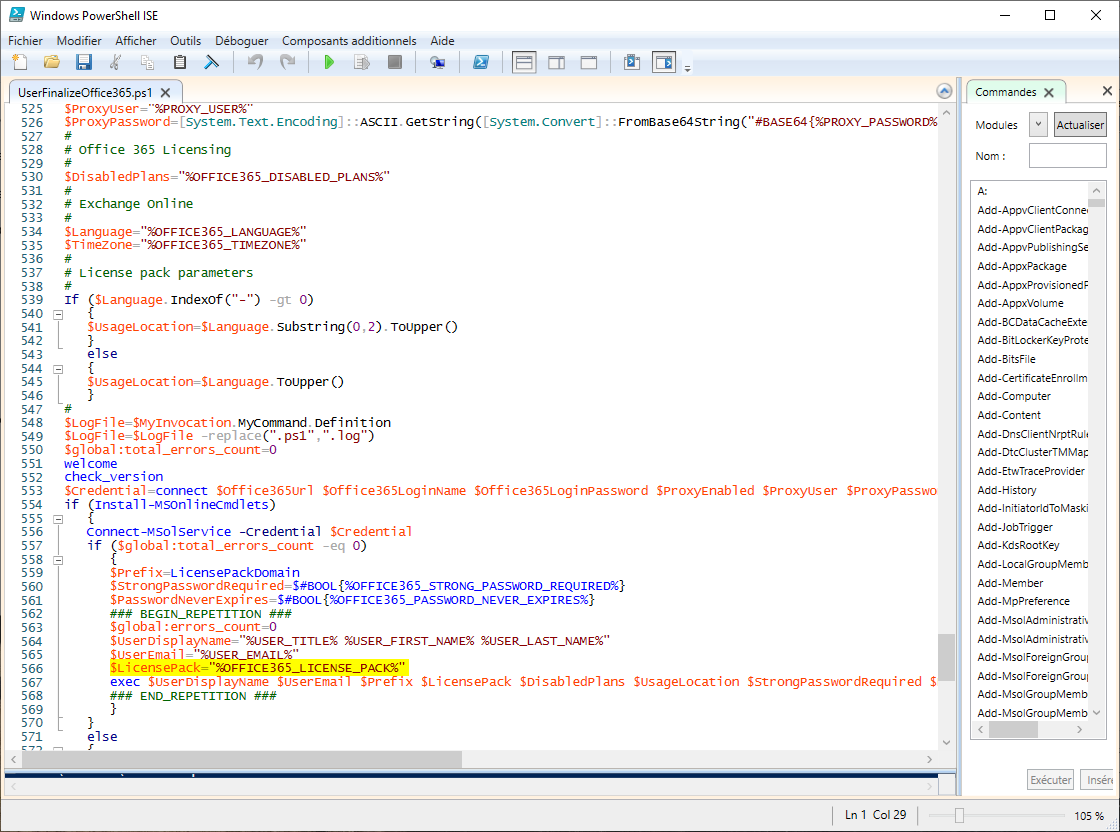1120x832 pixels.
Task: Open the Modifier menu
Action: pyautogui.click(x=79, y=41)
